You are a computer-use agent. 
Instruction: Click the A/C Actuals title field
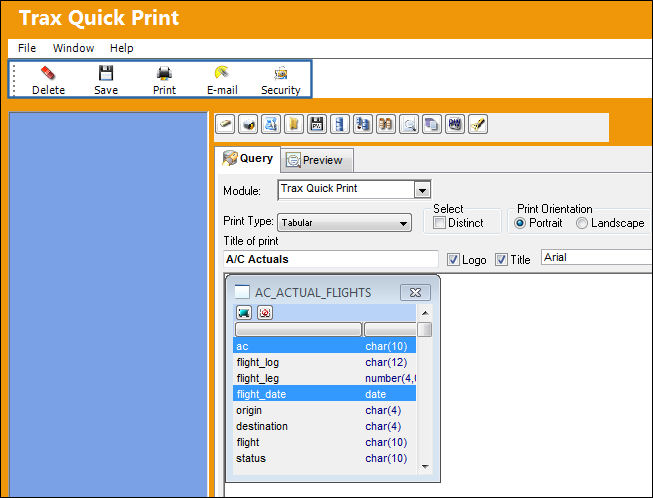click(331, 259)
